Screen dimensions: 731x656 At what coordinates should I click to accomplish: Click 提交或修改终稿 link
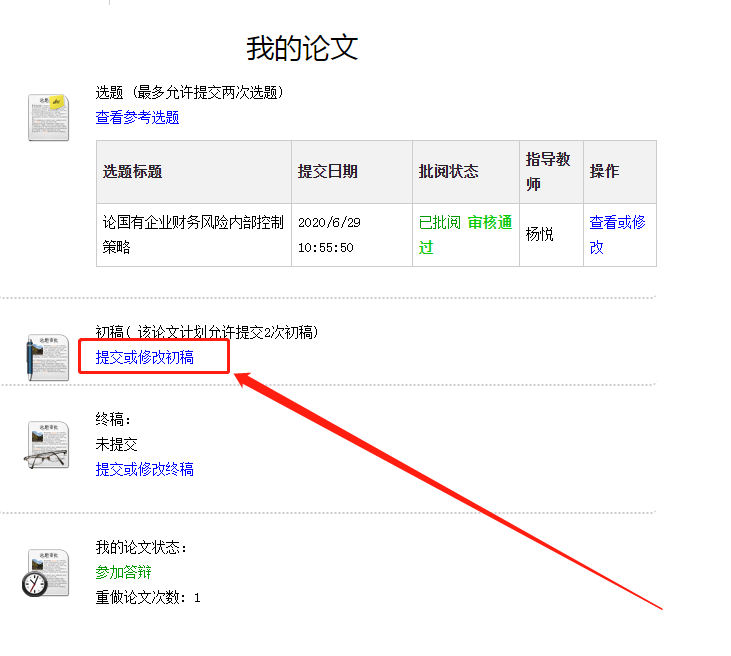[145, 469]
